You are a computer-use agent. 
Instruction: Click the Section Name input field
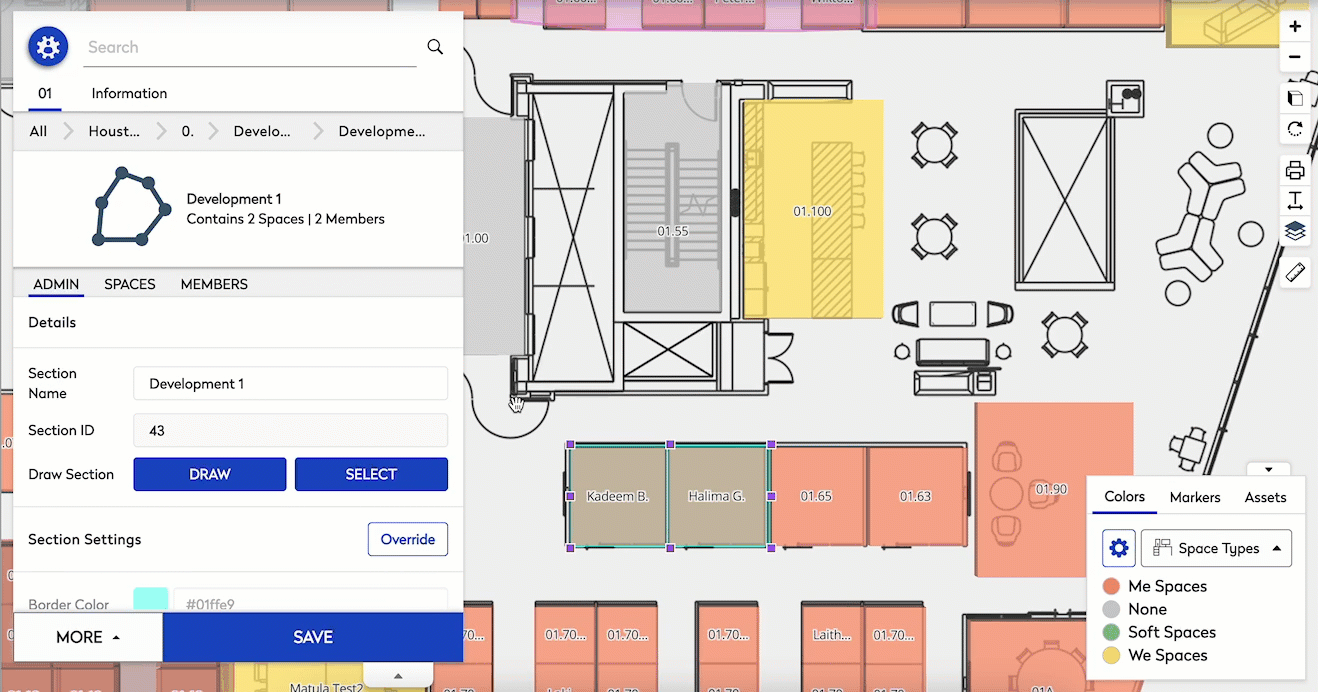click(290, 384)
